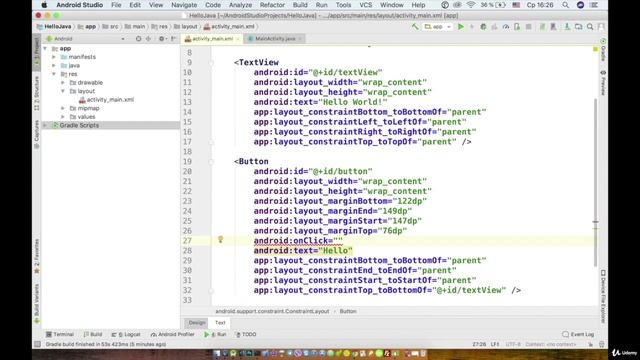Open the Navigate menu
Image resolution: width=640 pixels, height=360 pixels.
pos(184,5)
